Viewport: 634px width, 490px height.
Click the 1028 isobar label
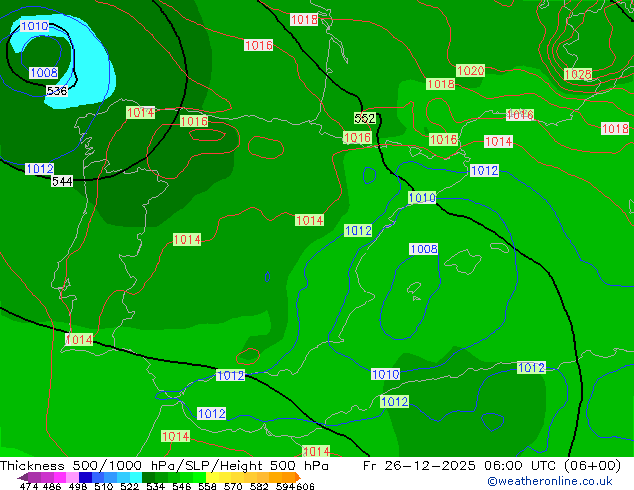578,74
